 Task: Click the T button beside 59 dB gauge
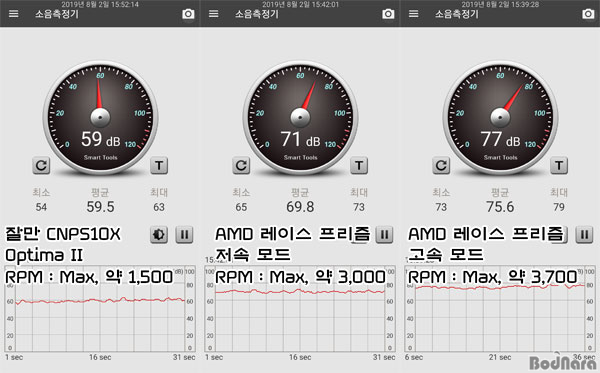click(x=159, y=165)
